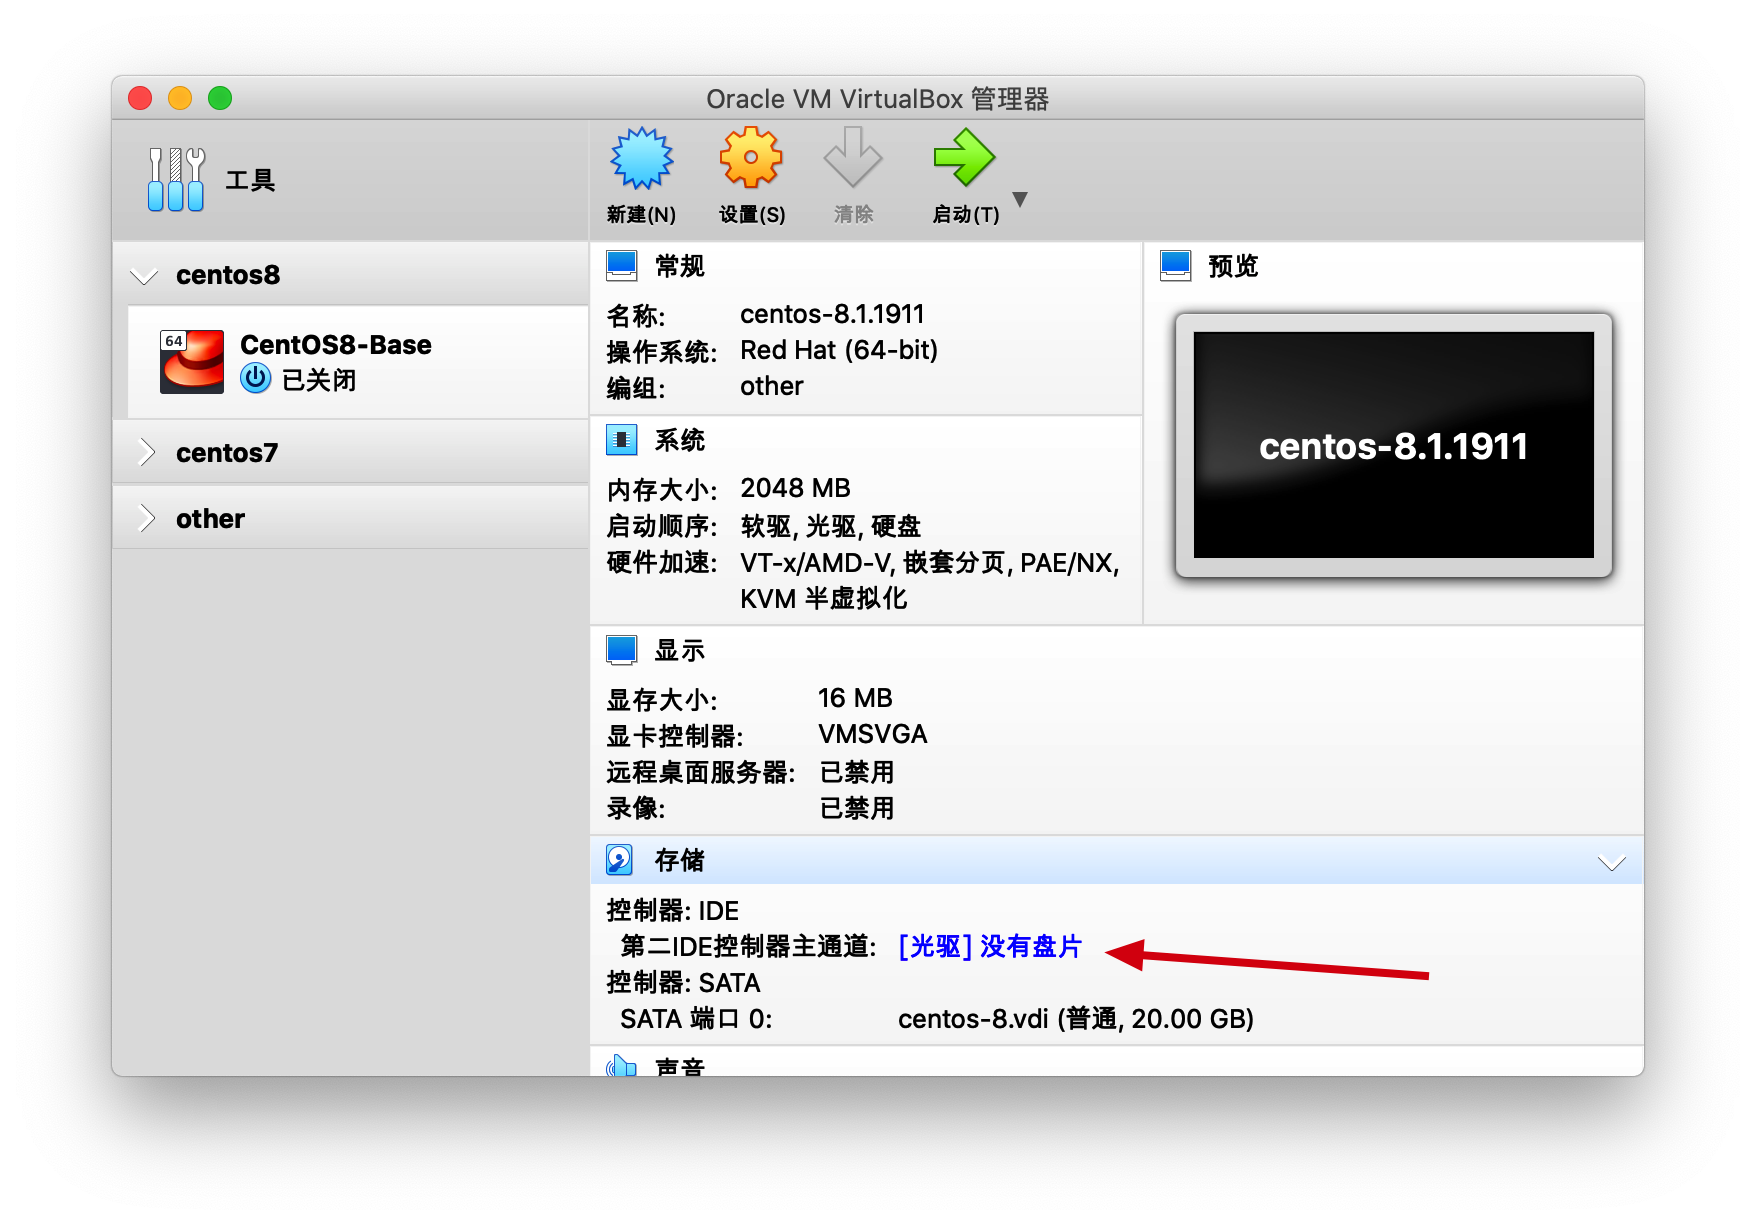Expand the centos7 group

coord(146,453)
